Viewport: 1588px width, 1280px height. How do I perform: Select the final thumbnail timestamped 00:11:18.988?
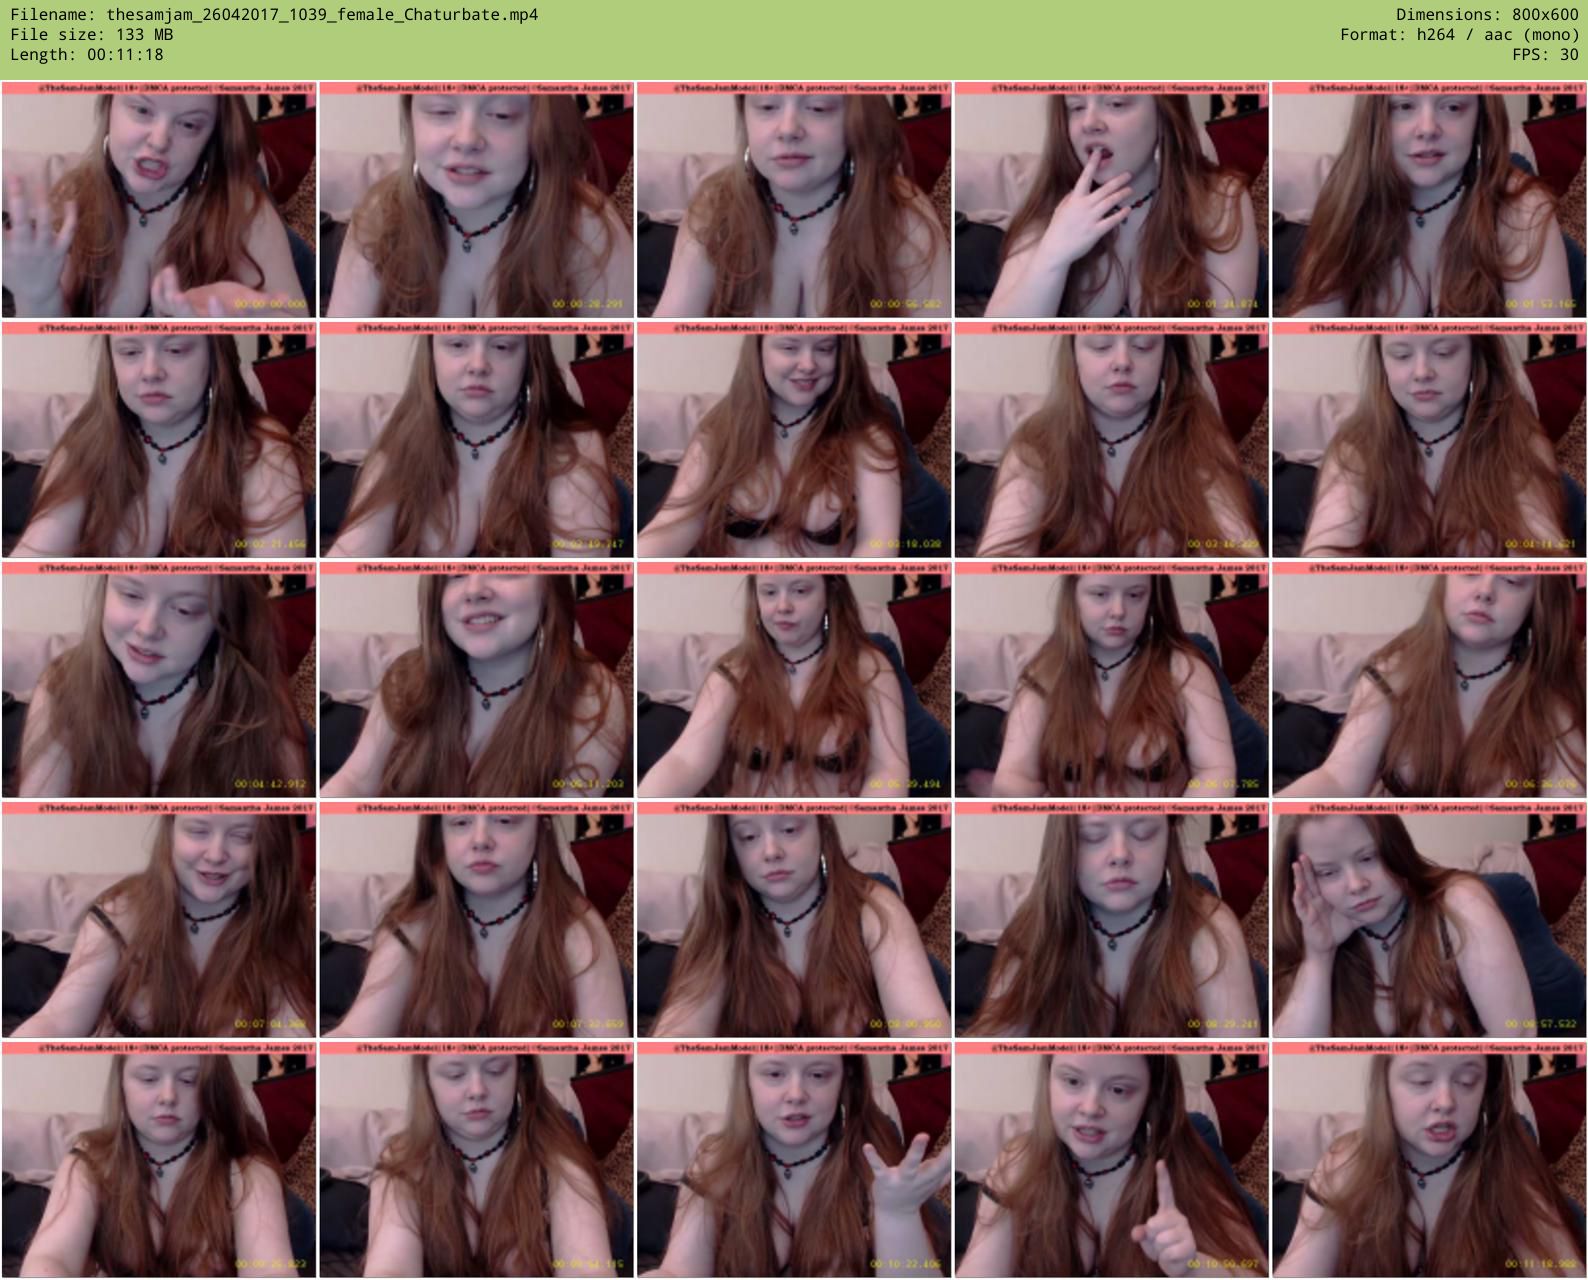click(x=1429, y=1160)
